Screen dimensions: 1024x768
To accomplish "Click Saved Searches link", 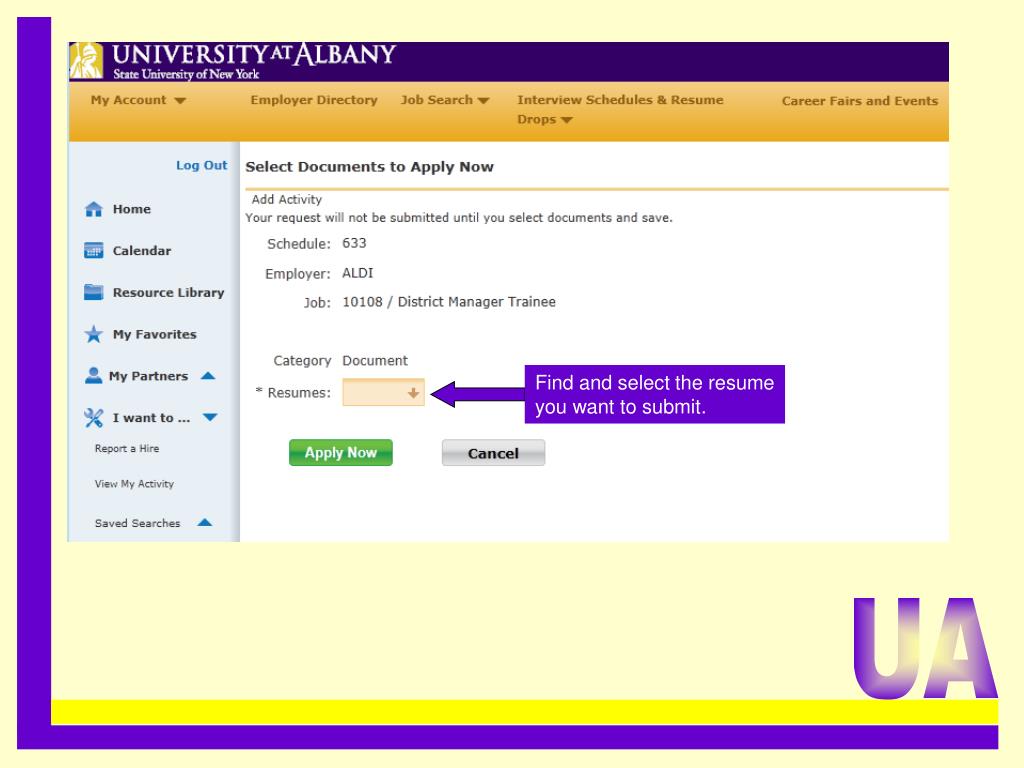I will (137, 523).
